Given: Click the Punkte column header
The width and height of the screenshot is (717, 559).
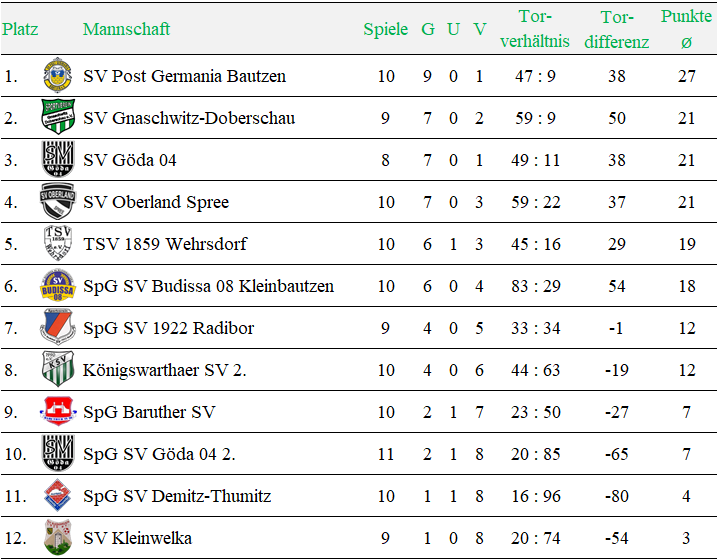Looking at the screenshot, I should point(686,29).
